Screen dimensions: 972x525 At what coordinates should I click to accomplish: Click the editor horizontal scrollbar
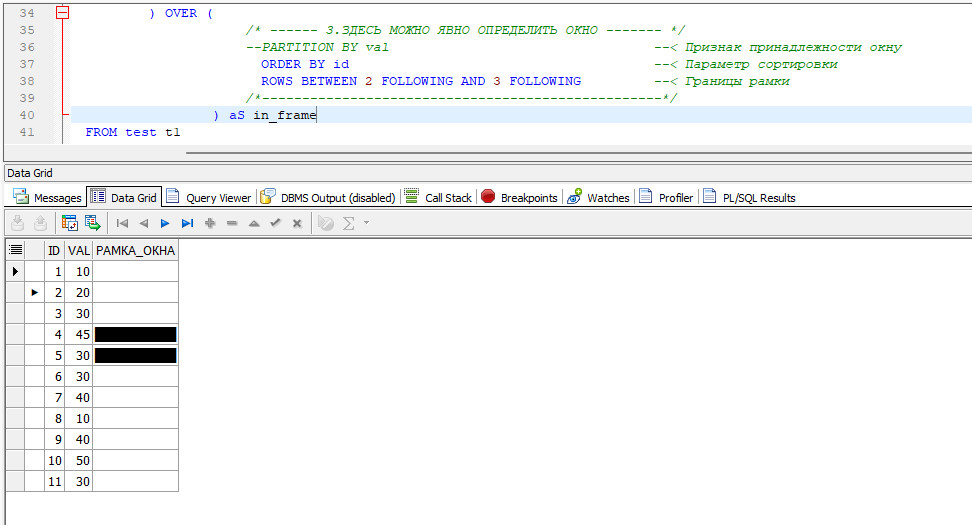point(579,152)
